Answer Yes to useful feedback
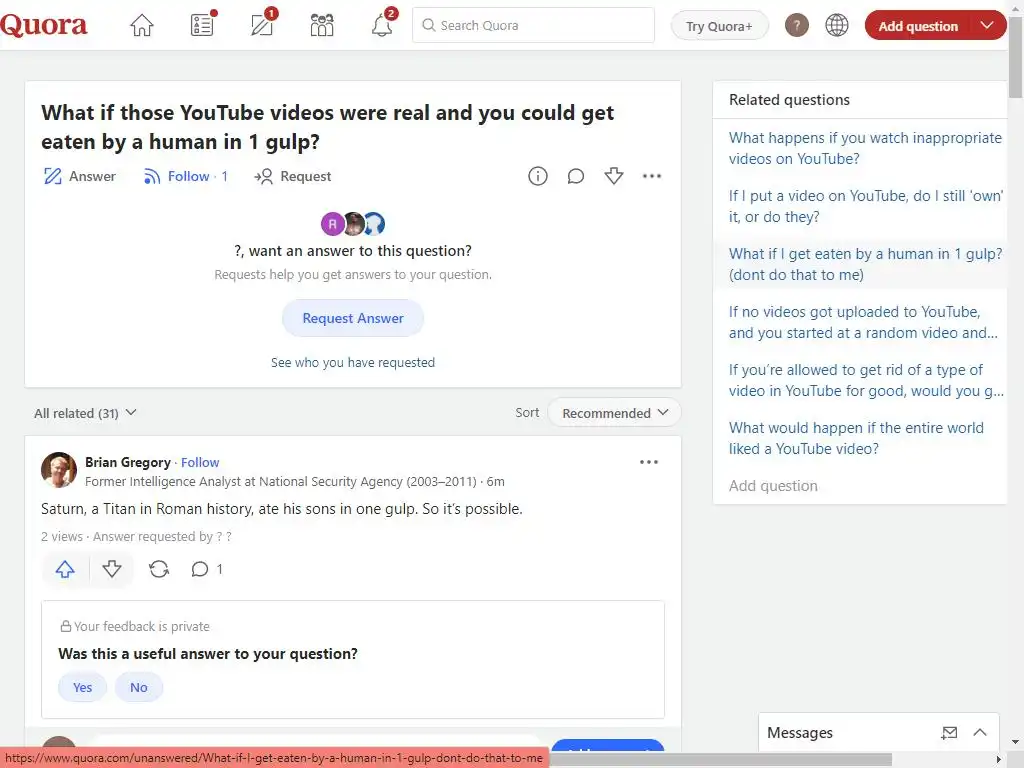This screenshot has width=1024, height=768. [x=82, y=688]
